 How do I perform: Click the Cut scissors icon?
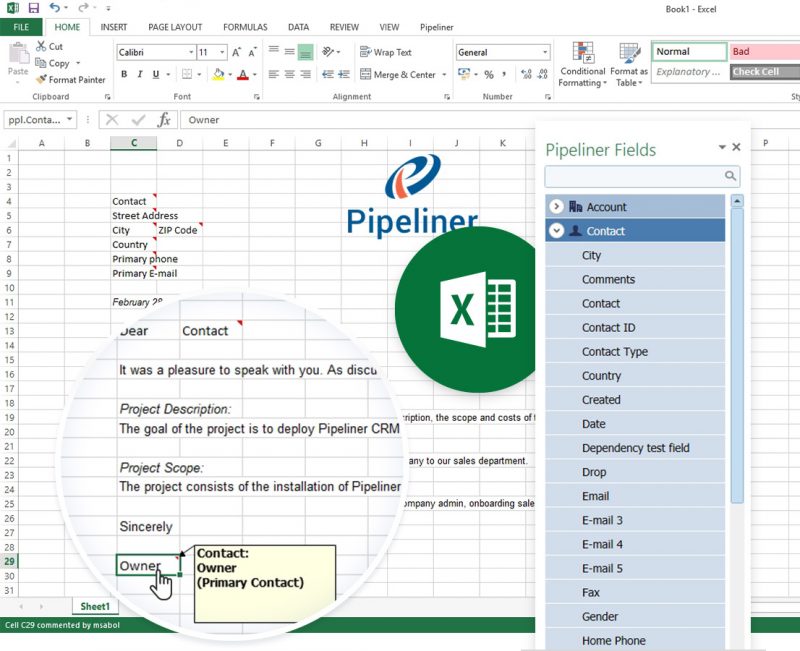coord(41,46)
